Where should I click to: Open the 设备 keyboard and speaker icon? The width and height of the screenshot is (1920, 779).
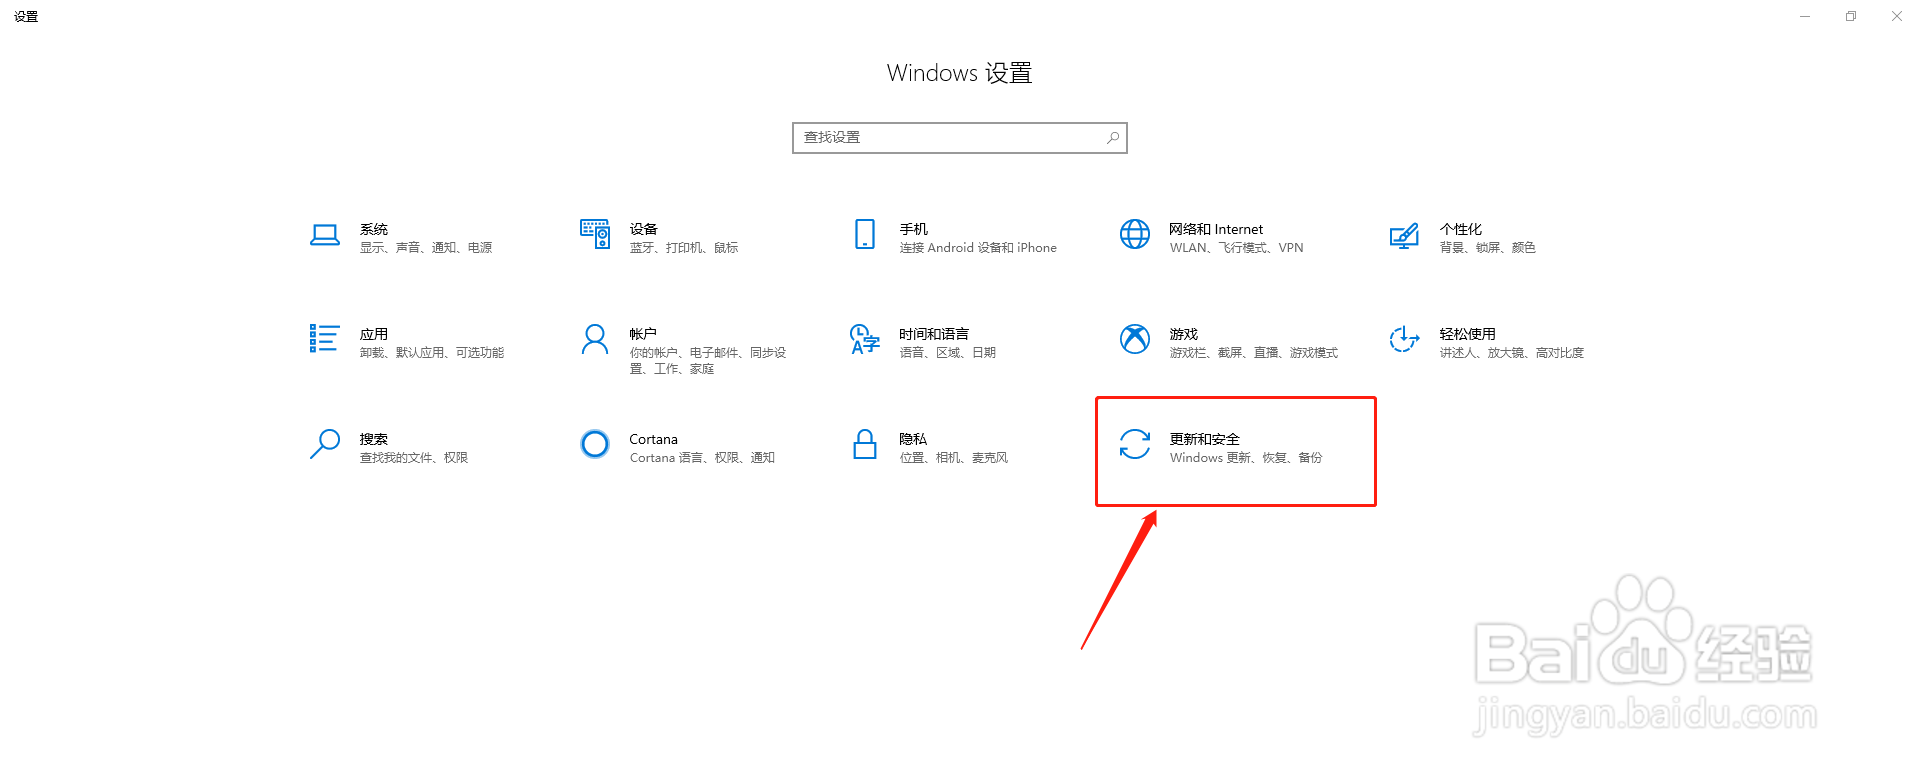coord(595,234)
